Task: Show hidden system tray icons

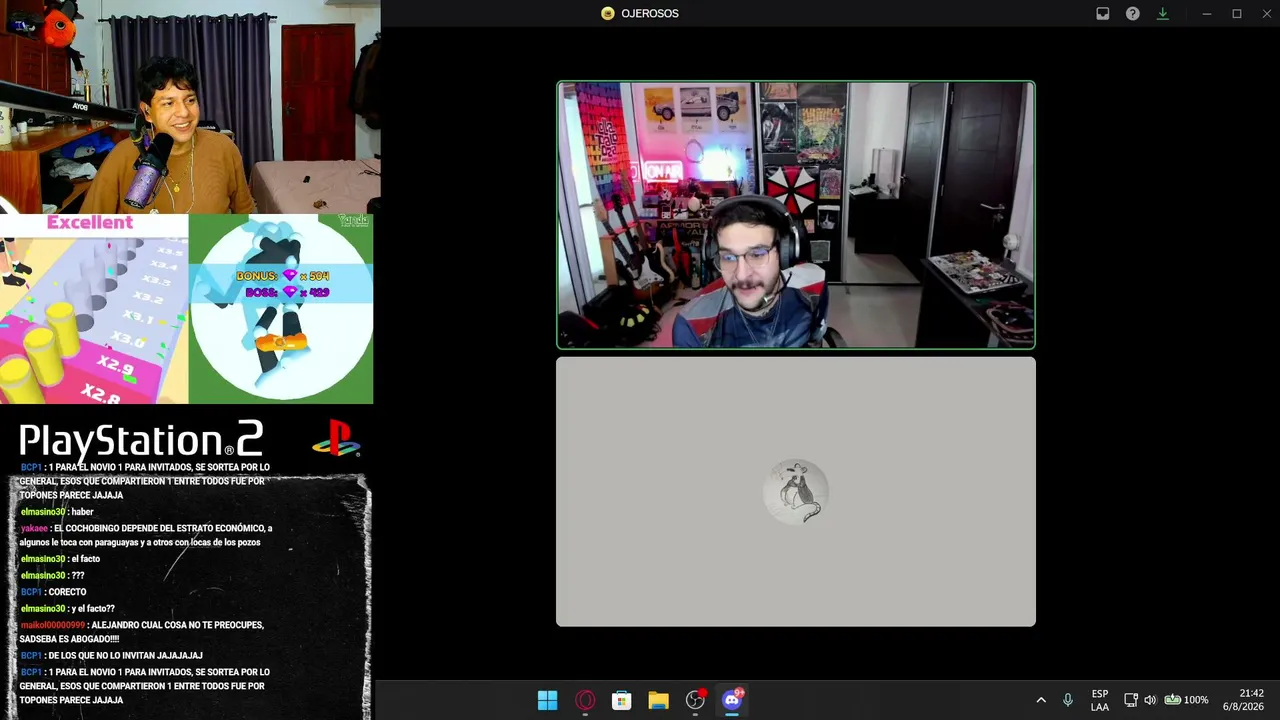Action: pyautogui.click(x=1041, y=700)
